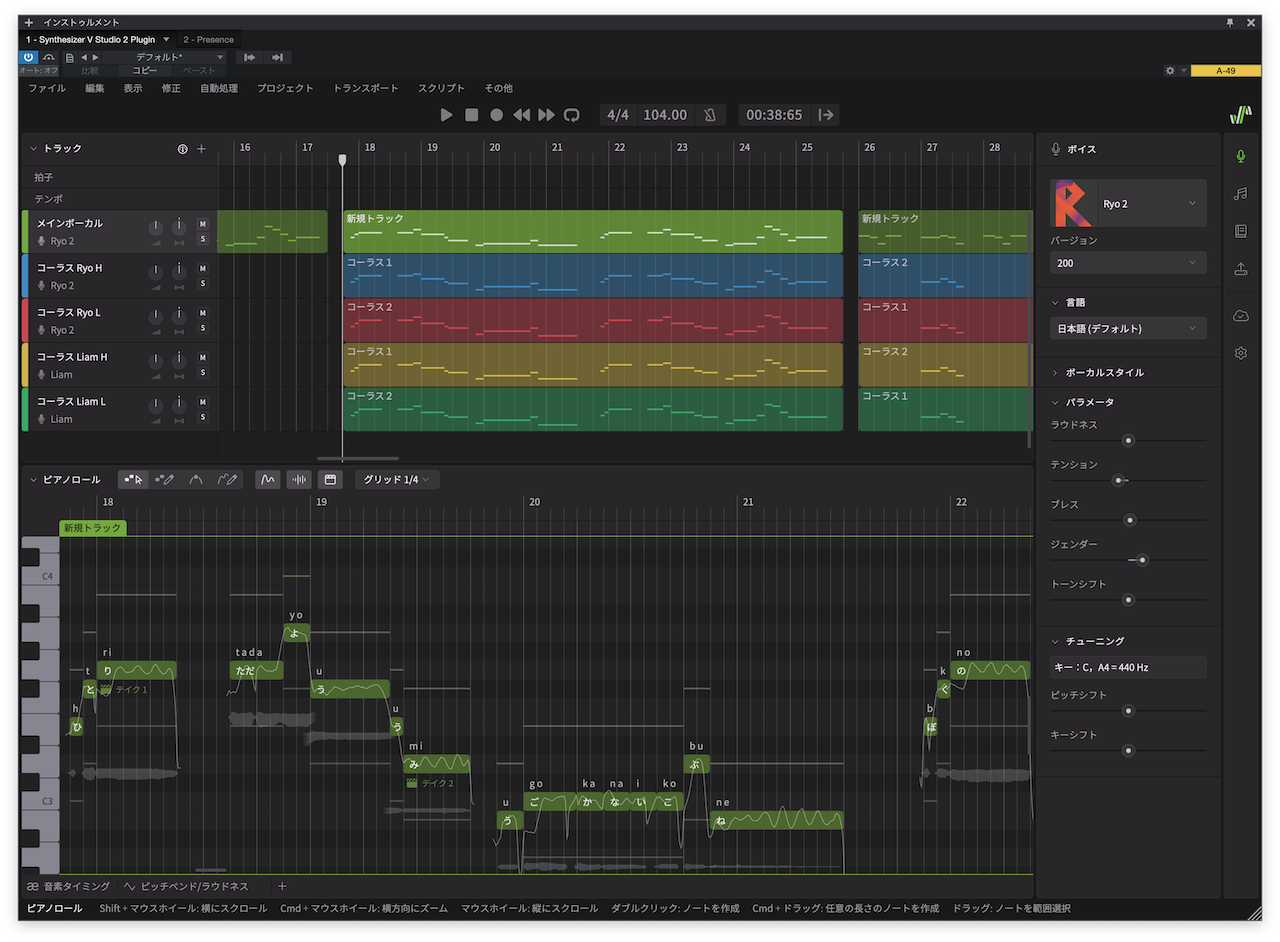Viewport: 1280px width, 942px height.
Task: Open the ピッチベンド/ラウドネス panel tab
Action: pyautogui.click(x=186, y=886)
